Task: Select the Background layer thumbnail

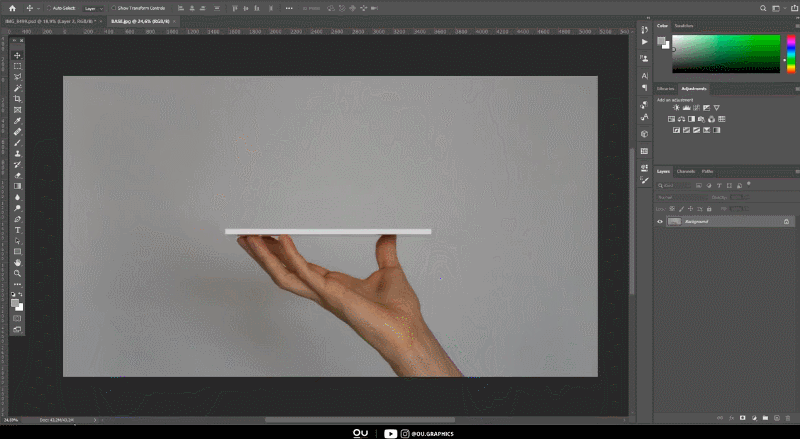Action: coord(675,221)
